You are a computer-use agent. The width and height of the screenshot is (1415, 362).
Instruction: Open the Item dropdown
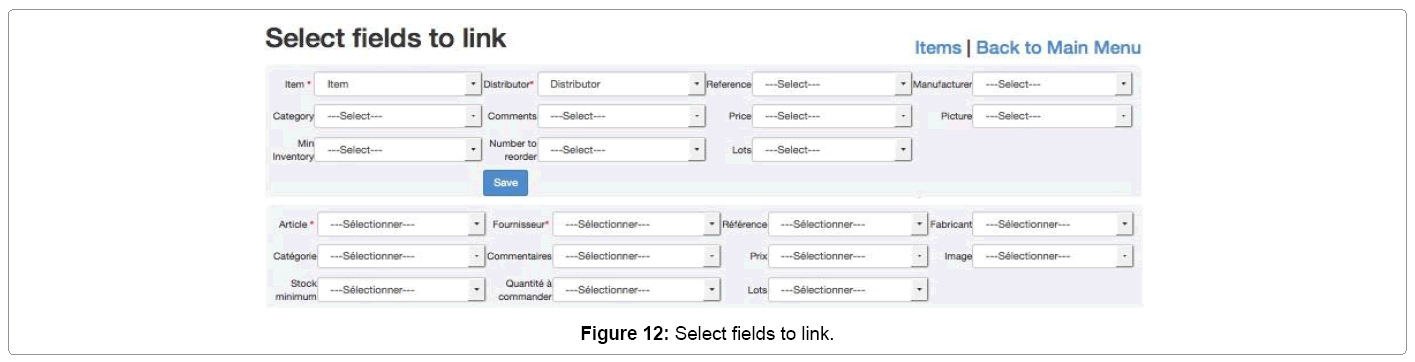pos(398,85)
